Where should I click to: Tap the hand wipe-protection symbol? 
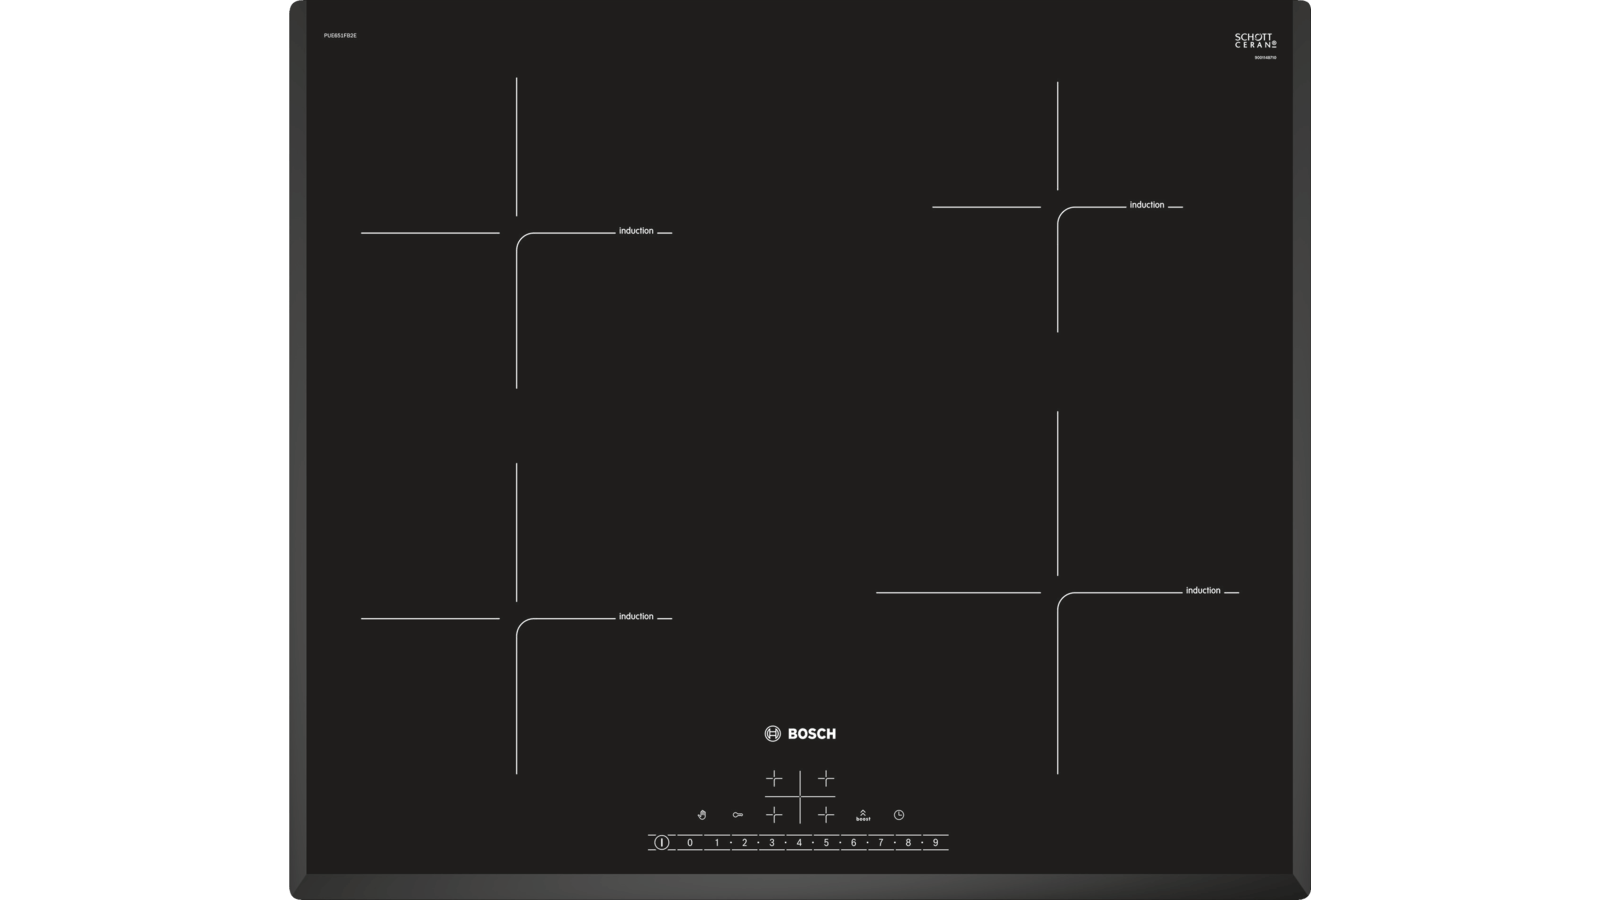pyautogui.click(x=702, y=815)
